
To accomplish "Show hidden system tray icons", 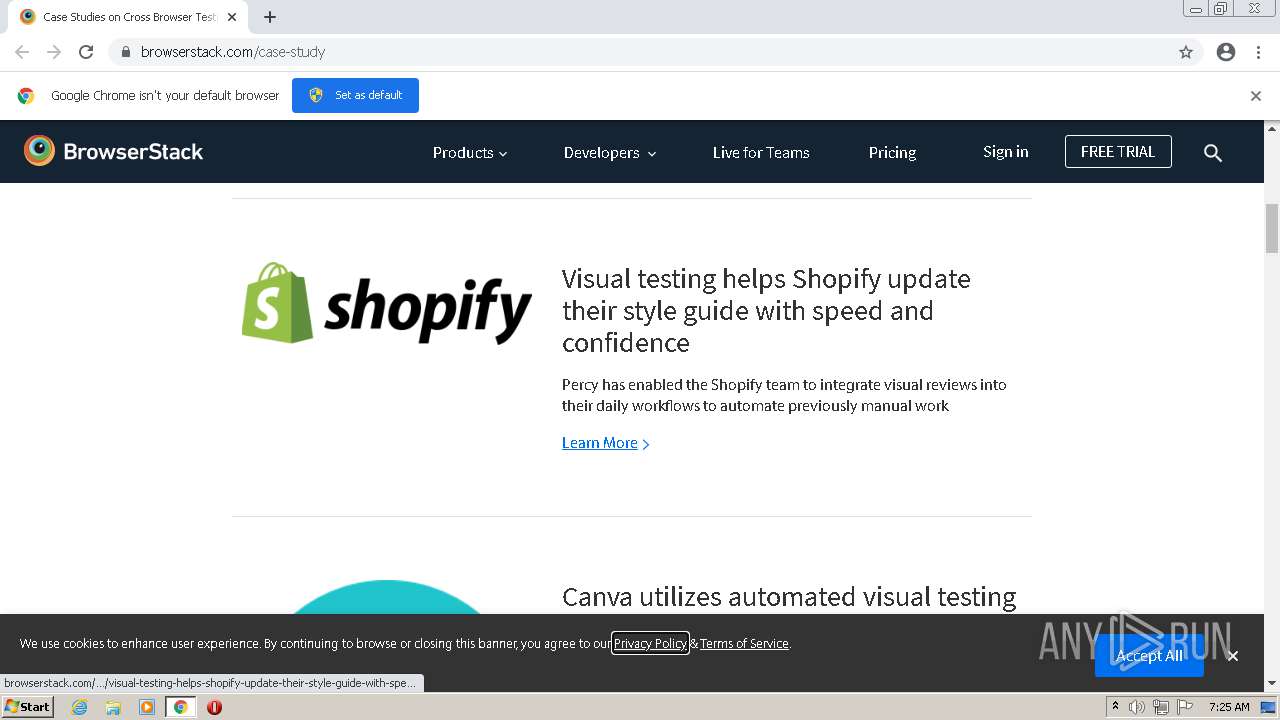I will click(x=1115, y=707).
